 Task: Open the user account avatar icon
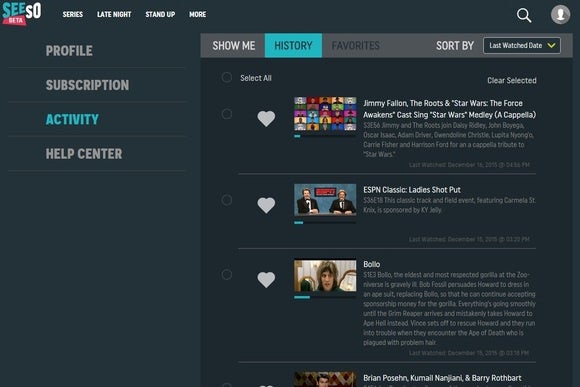click(560, 14)
